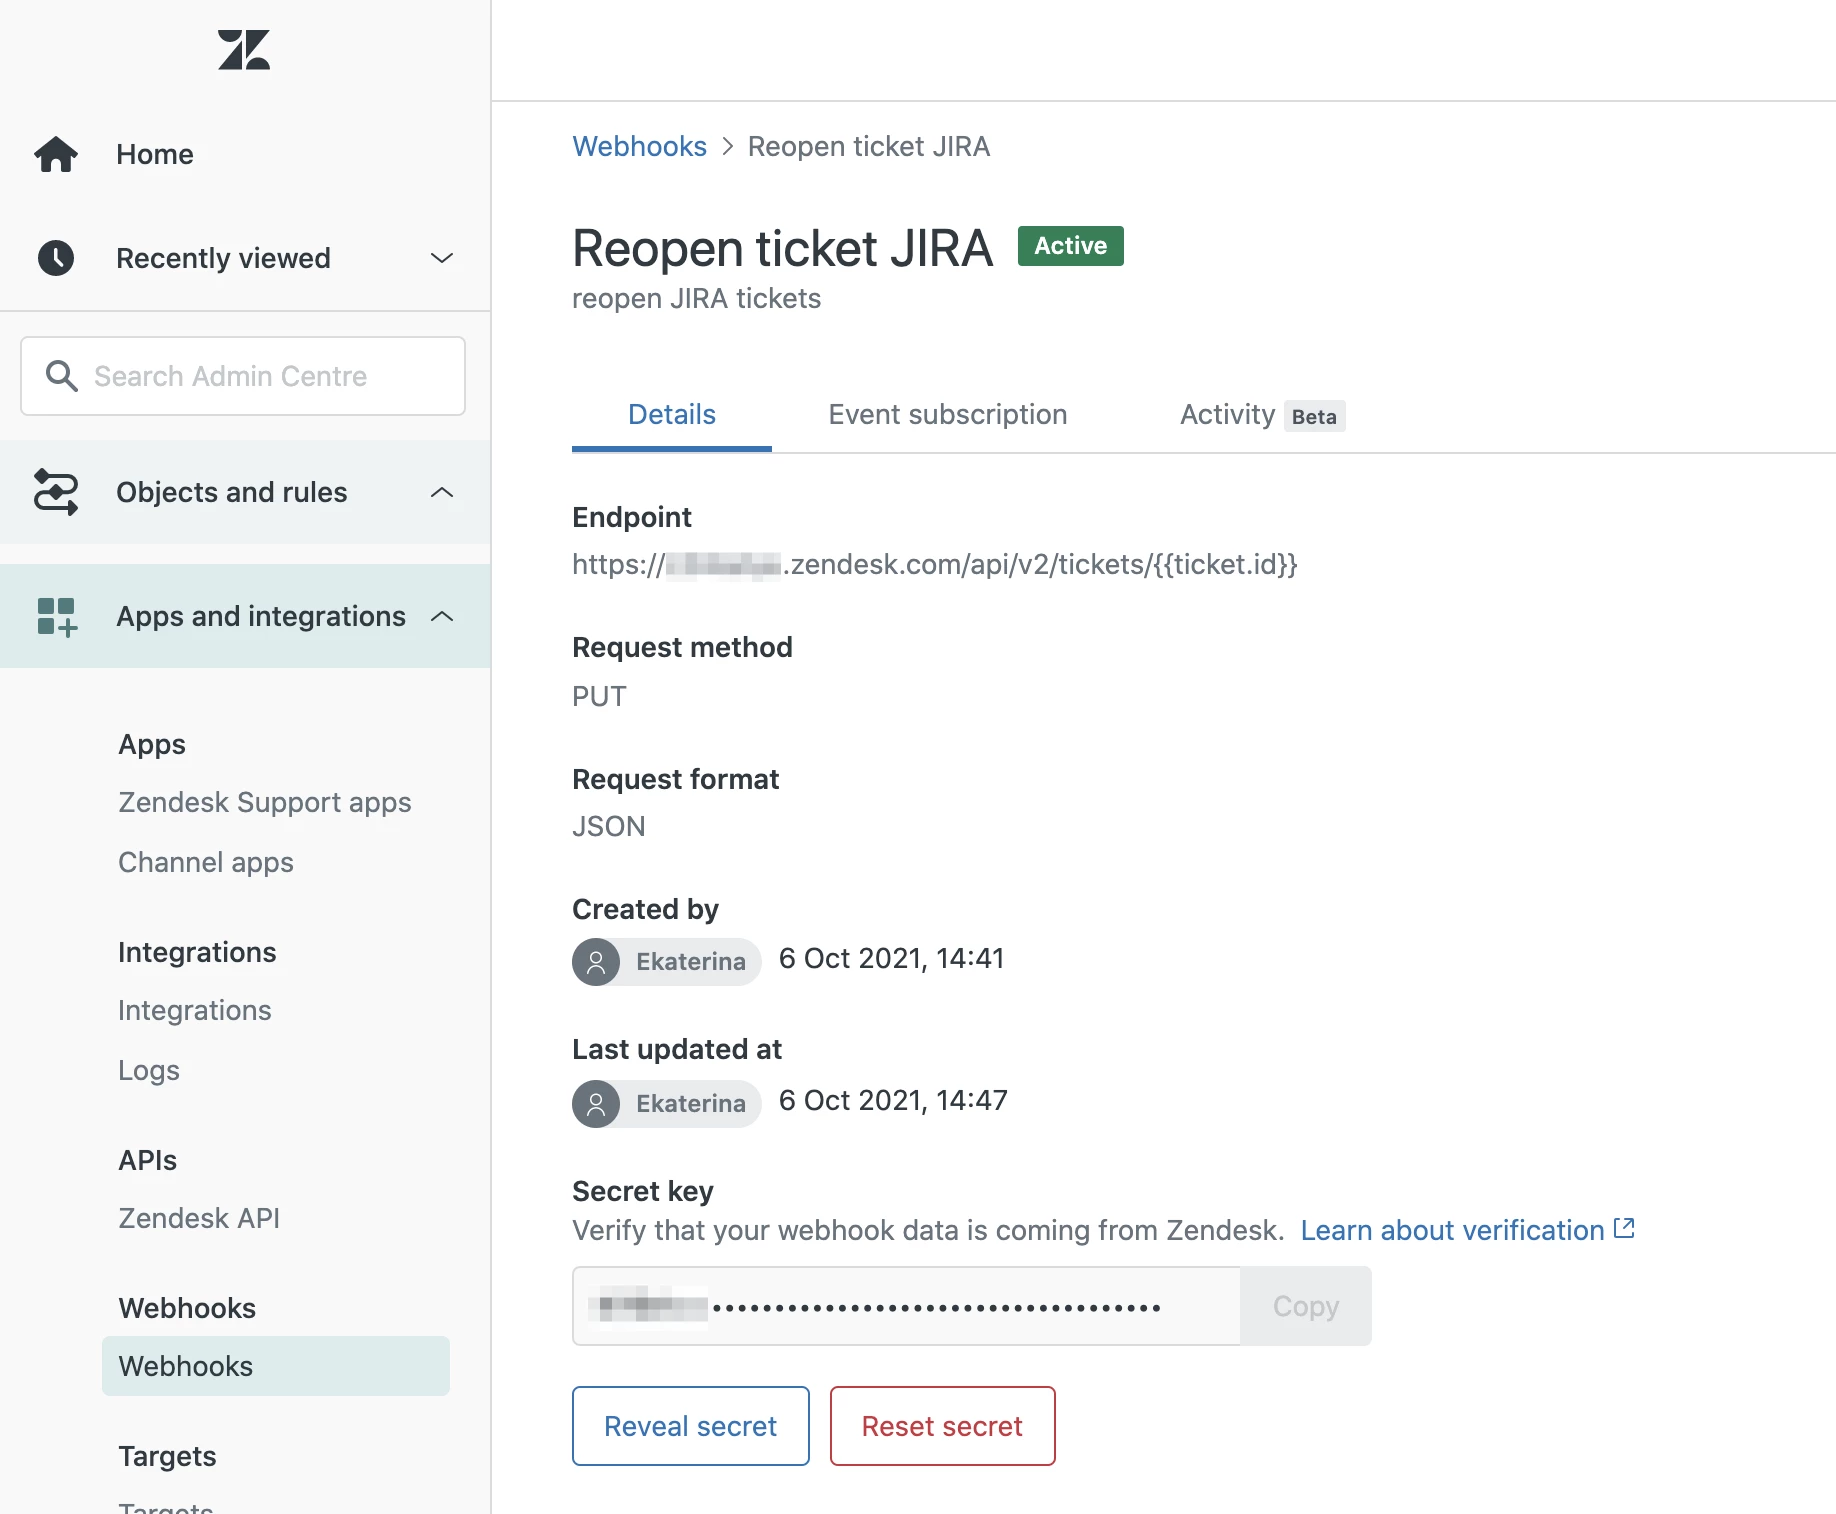Image resolution: width=1836 pixels, height=1514 pixels.
Task: Click the Copy secret key button
Action: (x=1306, y=1306)
